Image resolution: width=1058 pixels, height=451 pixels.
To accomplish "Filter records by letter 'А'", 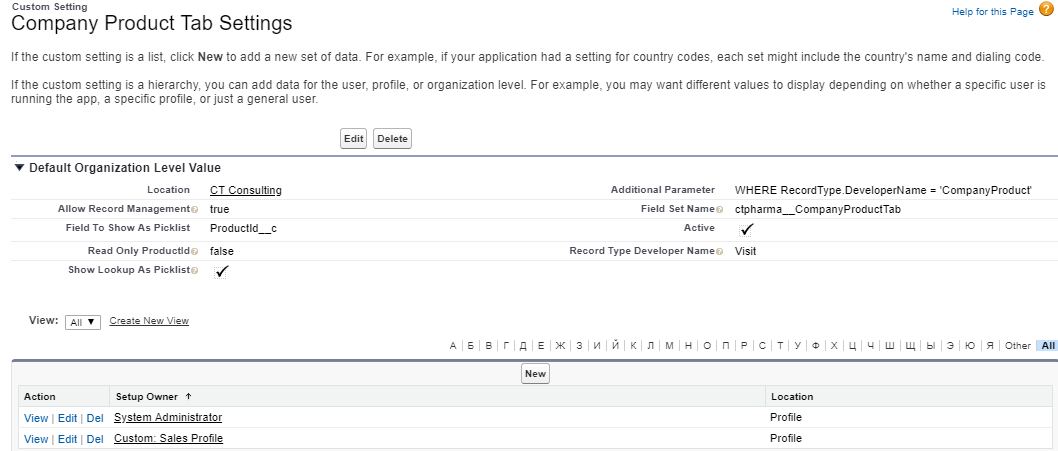I will coord(453,345).
